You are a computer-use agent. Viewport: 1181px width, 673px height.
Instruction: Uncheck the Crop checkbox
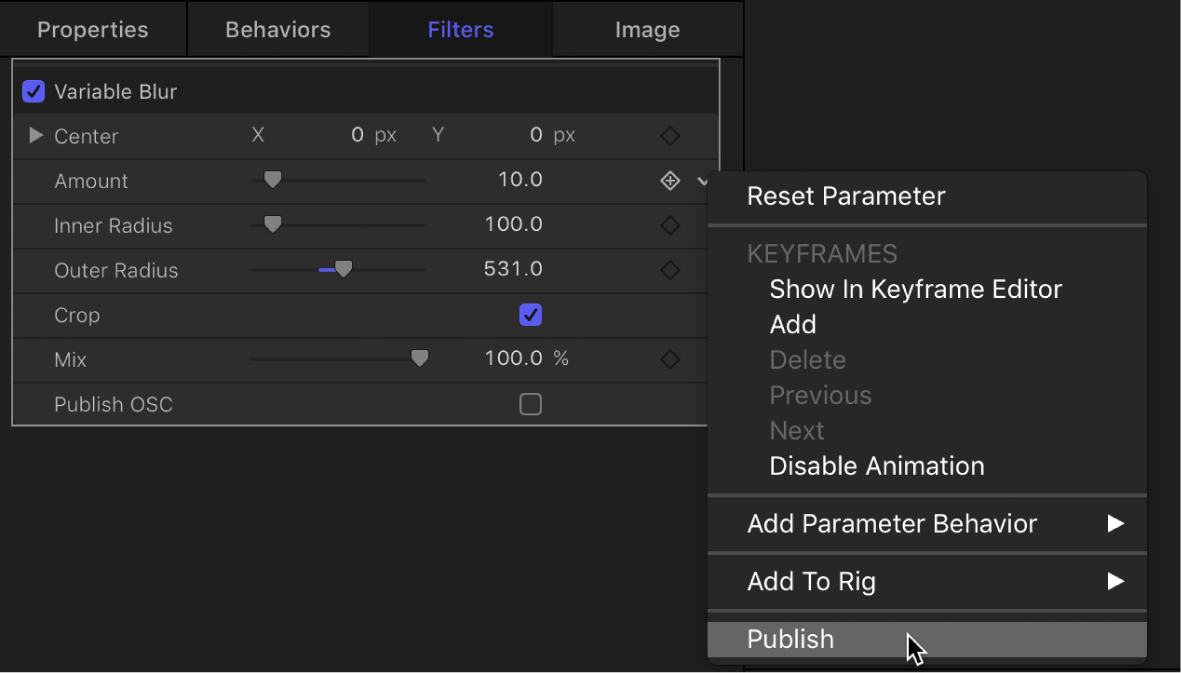click(x=530, y=314)
